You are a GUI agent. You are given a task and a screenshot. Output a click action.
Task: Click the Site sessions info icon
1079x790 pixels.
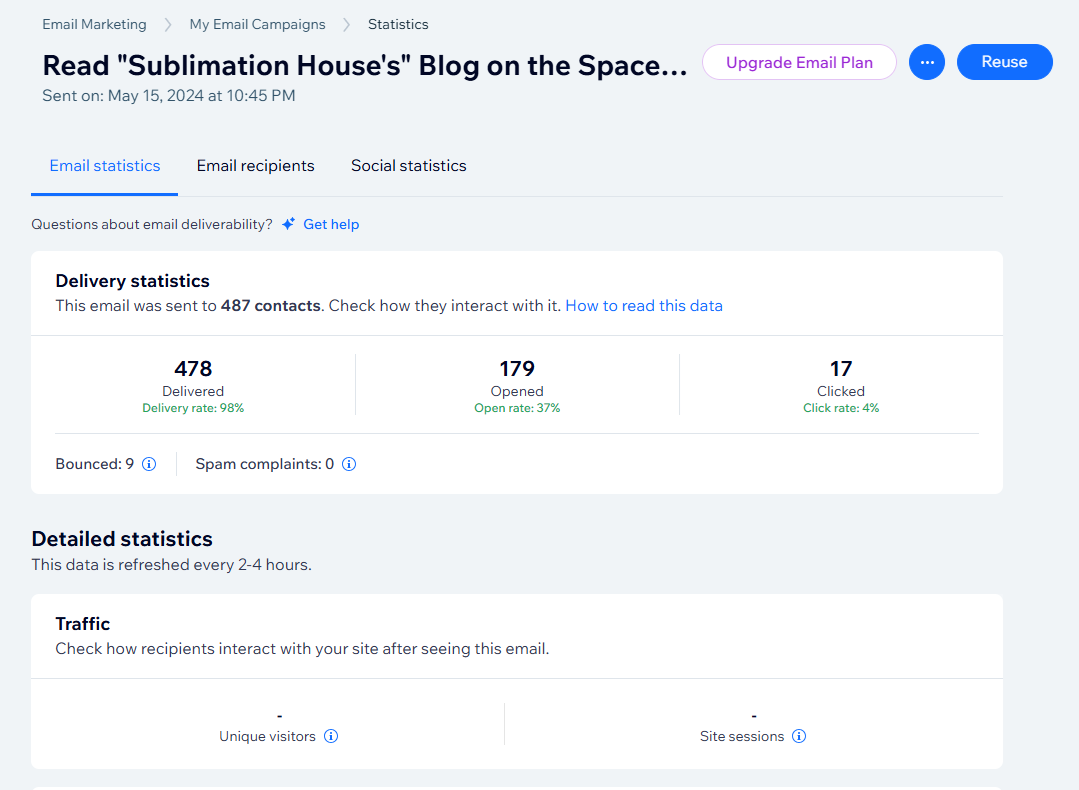(799, 736)
